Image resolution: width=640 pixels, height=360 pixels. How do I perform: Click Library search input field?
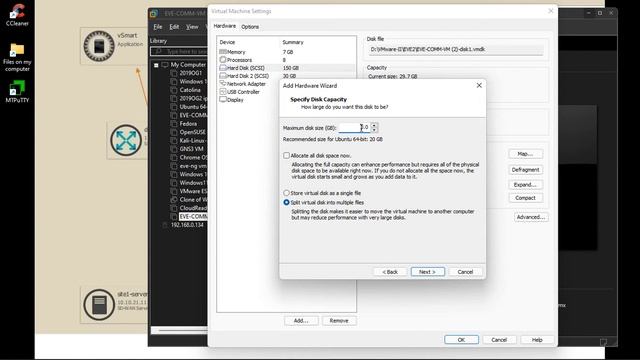pyautogui.click(x=179, y=51)
